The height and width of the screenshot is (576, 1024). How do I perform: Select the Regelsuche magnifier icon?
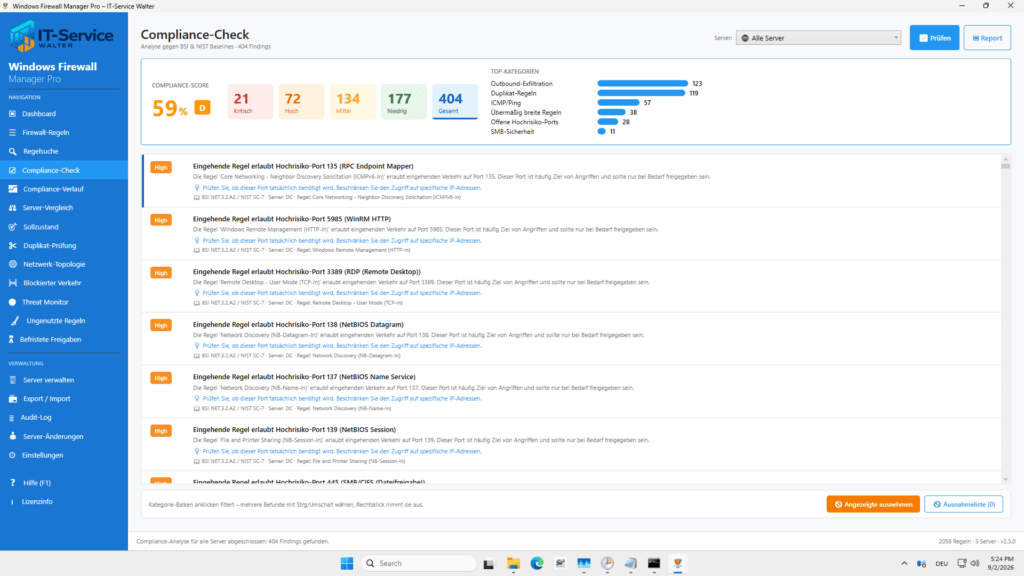click(12, 152)
